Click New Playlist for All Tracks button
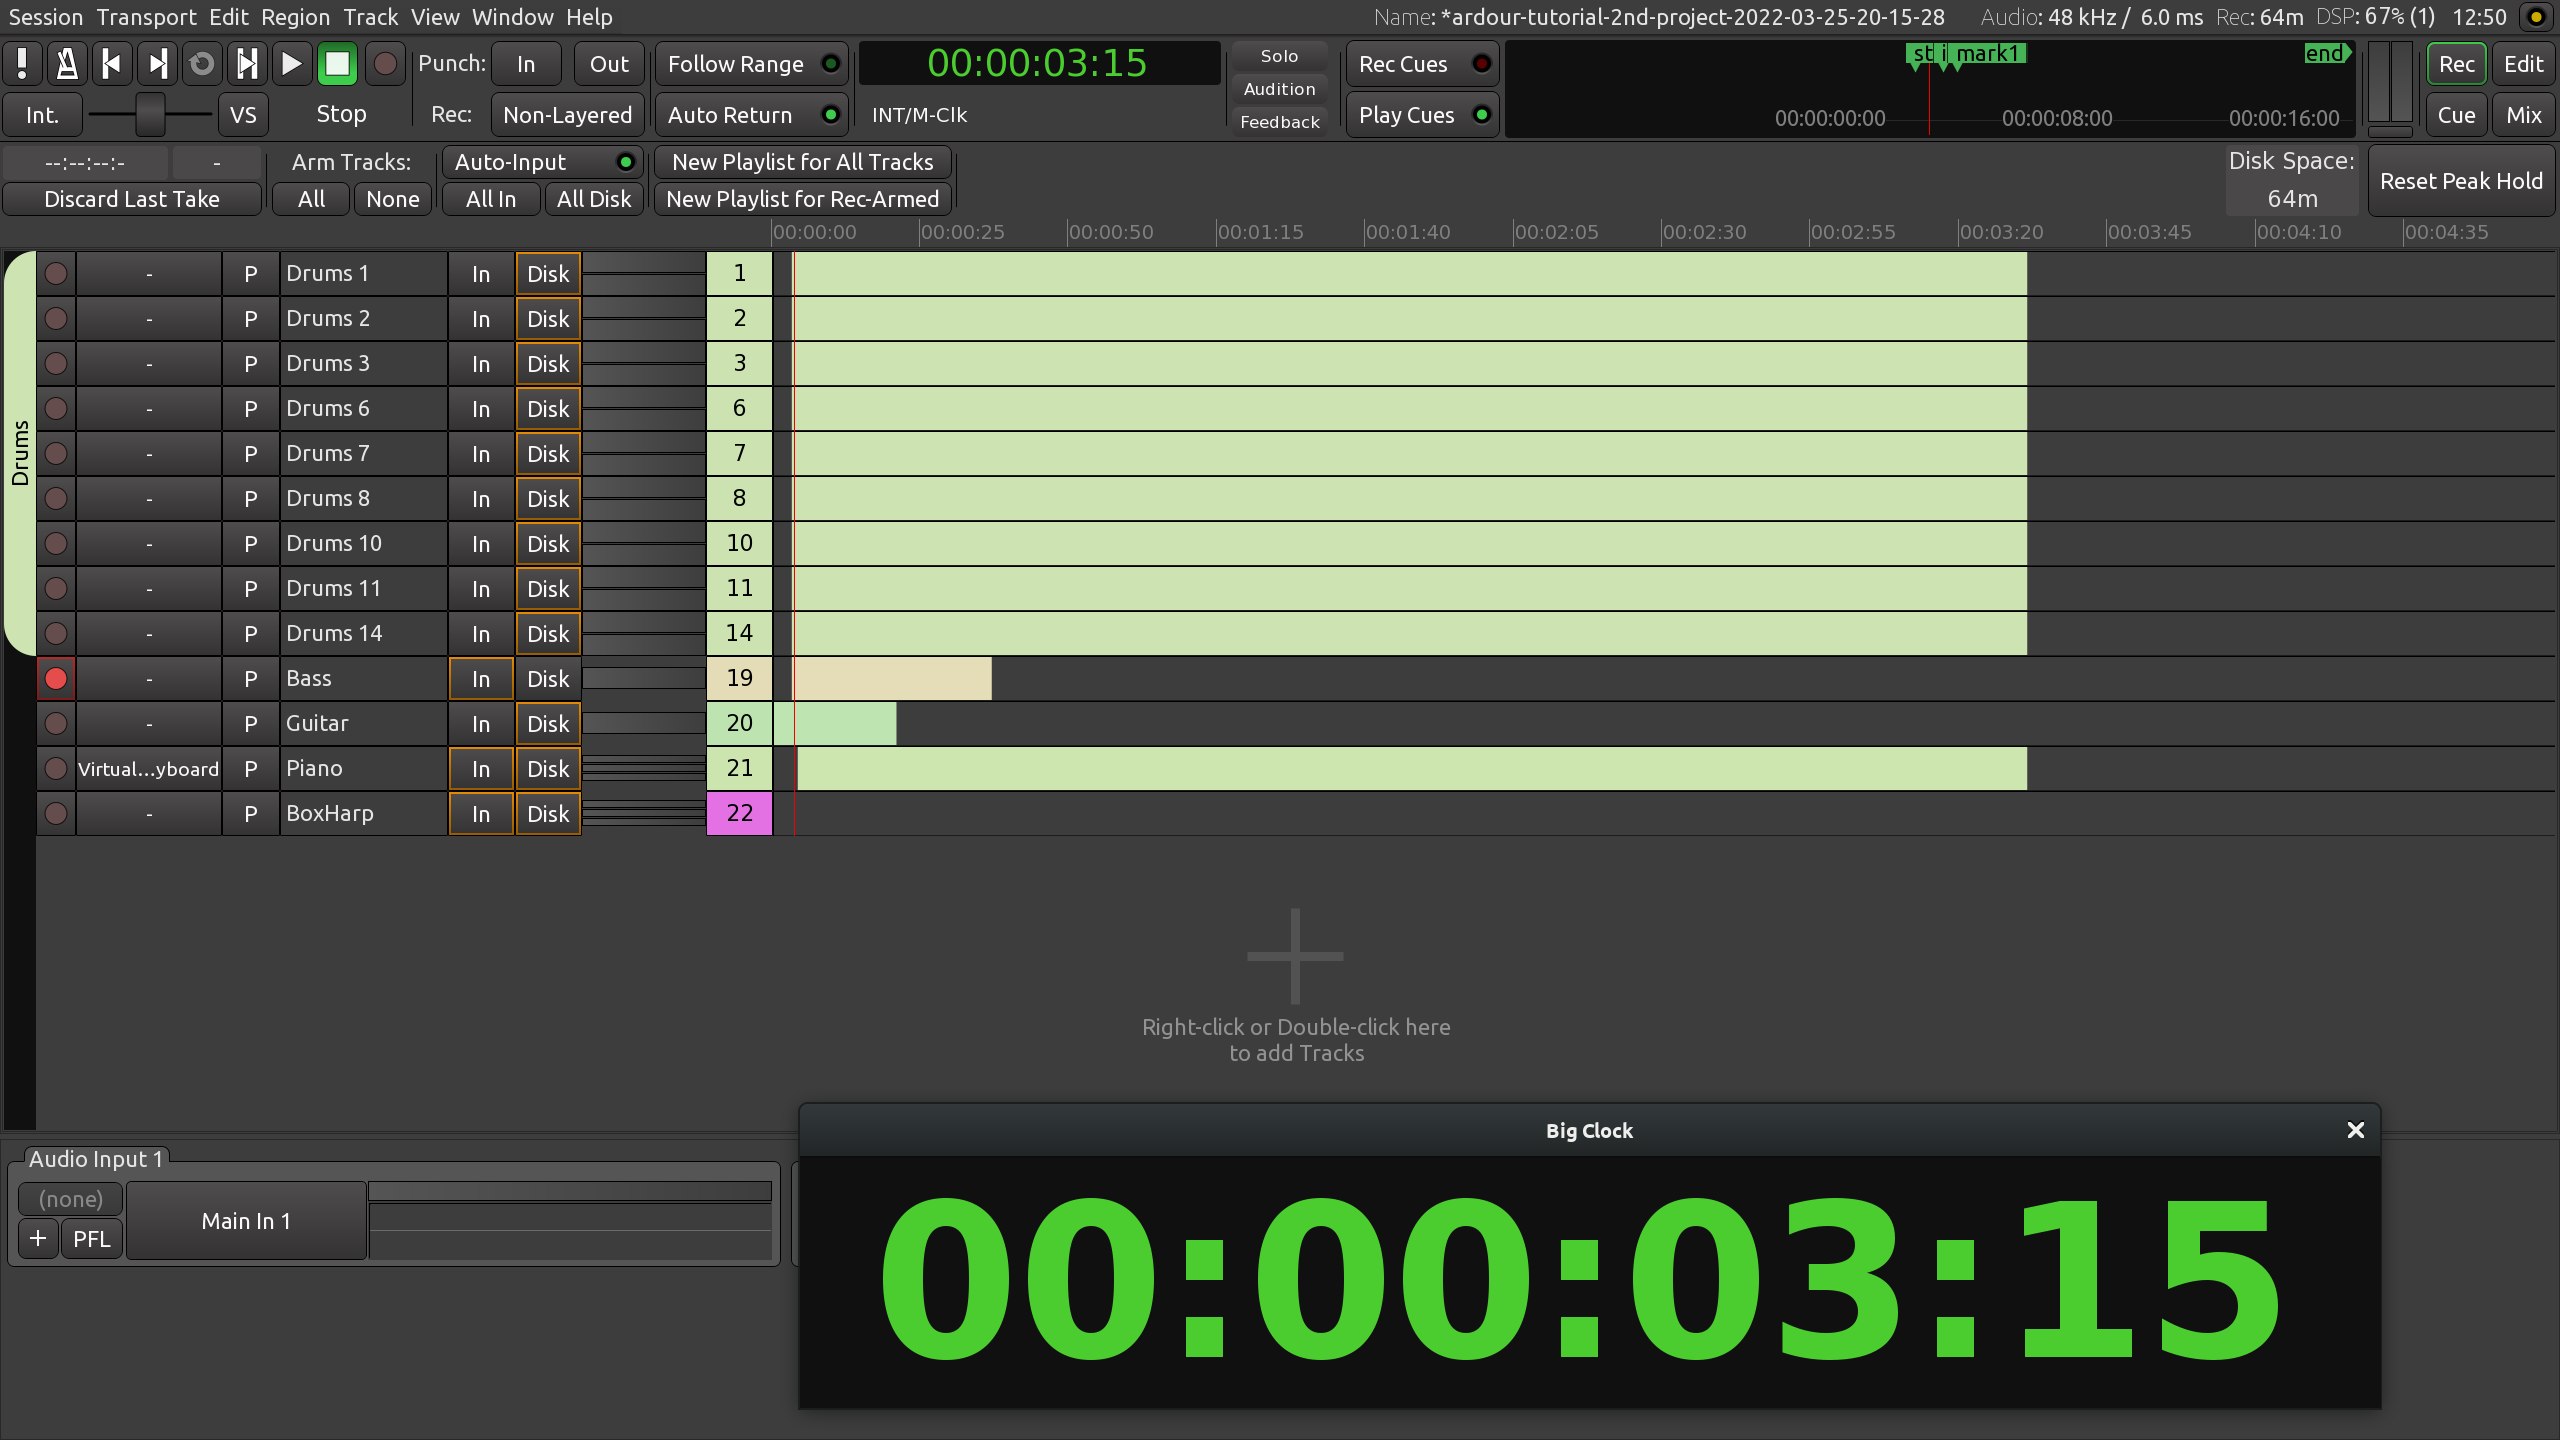 click(x=802, y=162)
